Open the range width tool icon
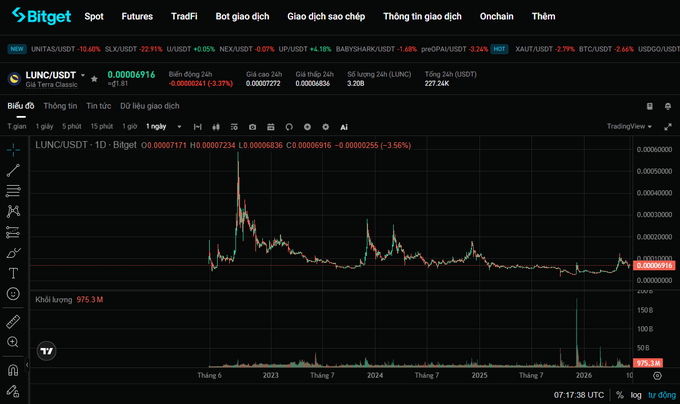 (x=198, y=127)
